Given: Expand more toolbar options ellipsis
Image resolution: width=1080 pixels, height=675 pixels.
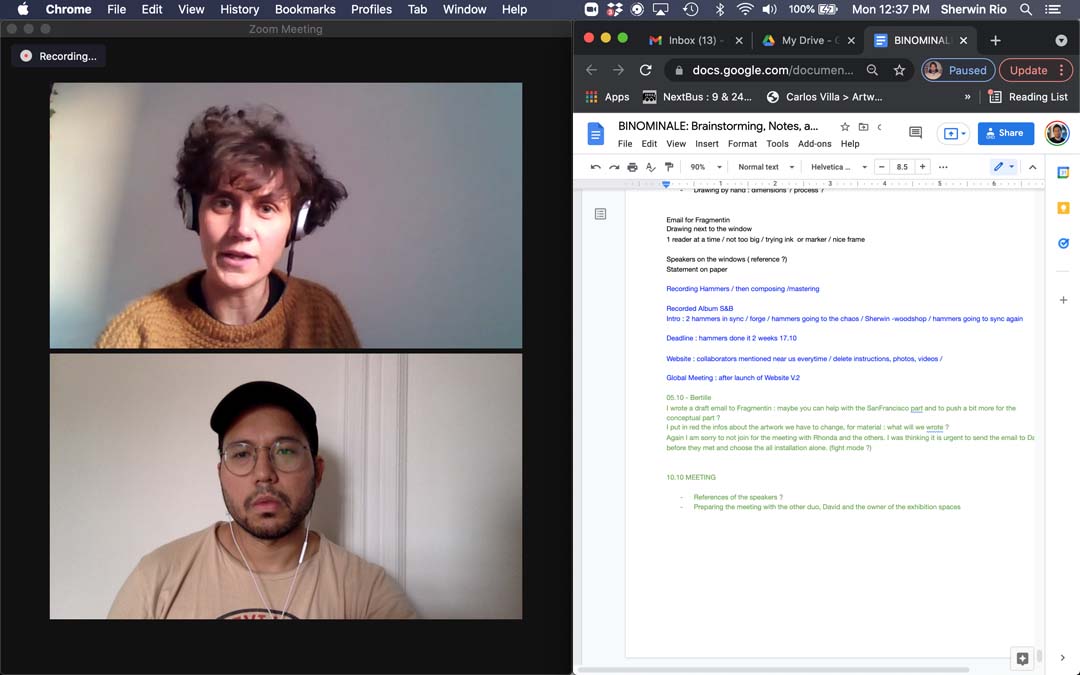Looking at the screenshot, I should [x=943, y=167].
